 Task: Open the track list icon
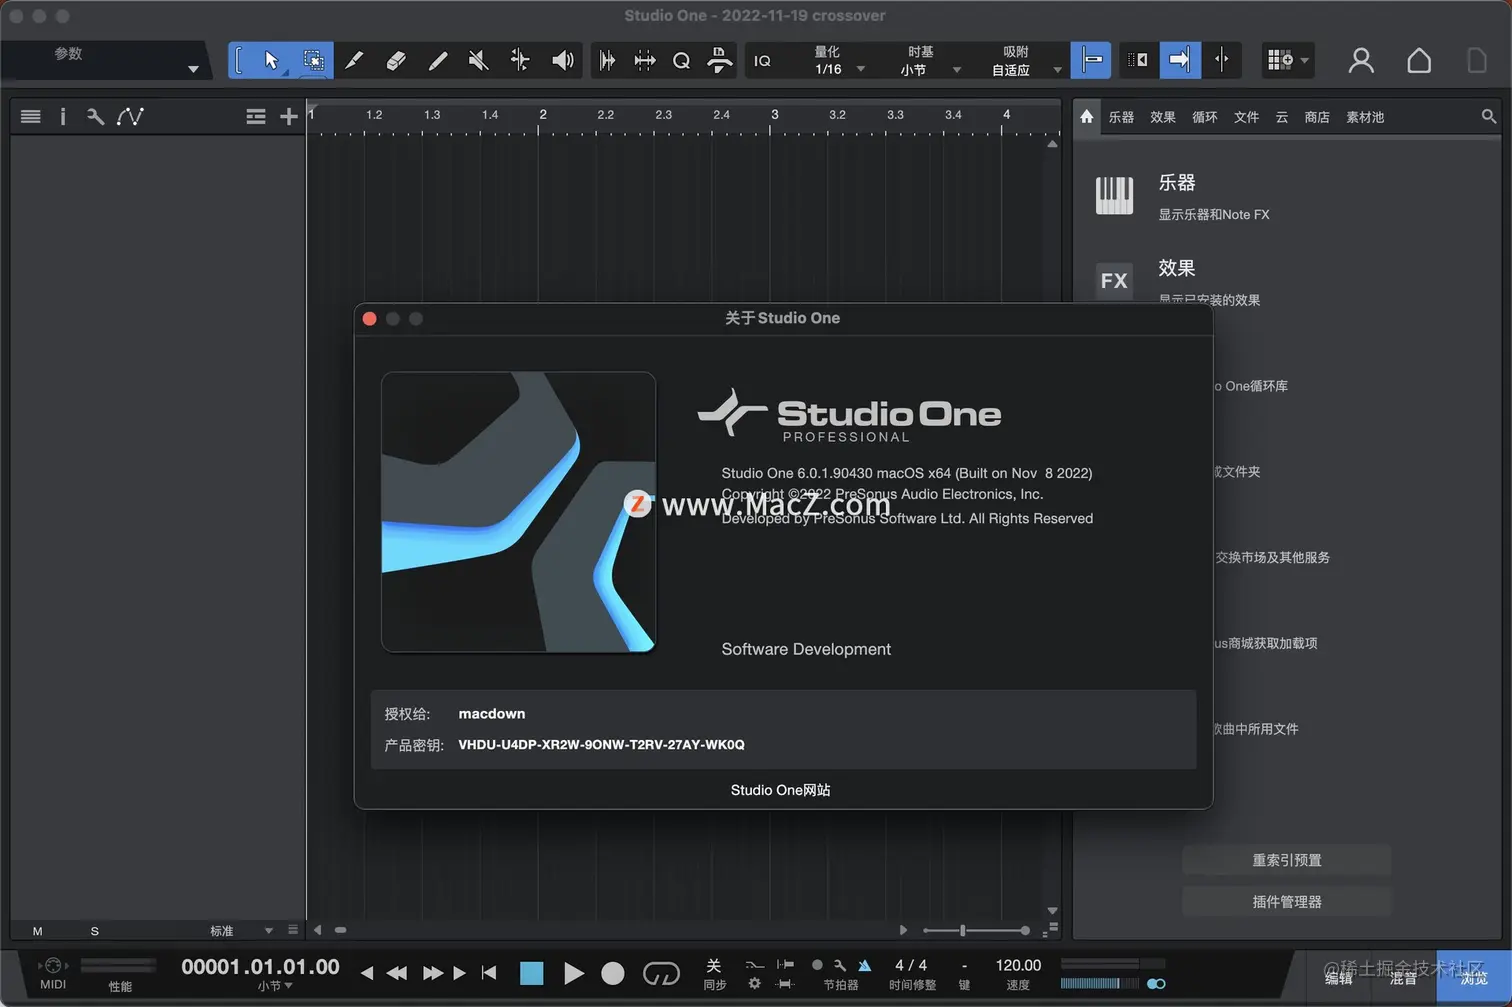(x=31, y=117)
